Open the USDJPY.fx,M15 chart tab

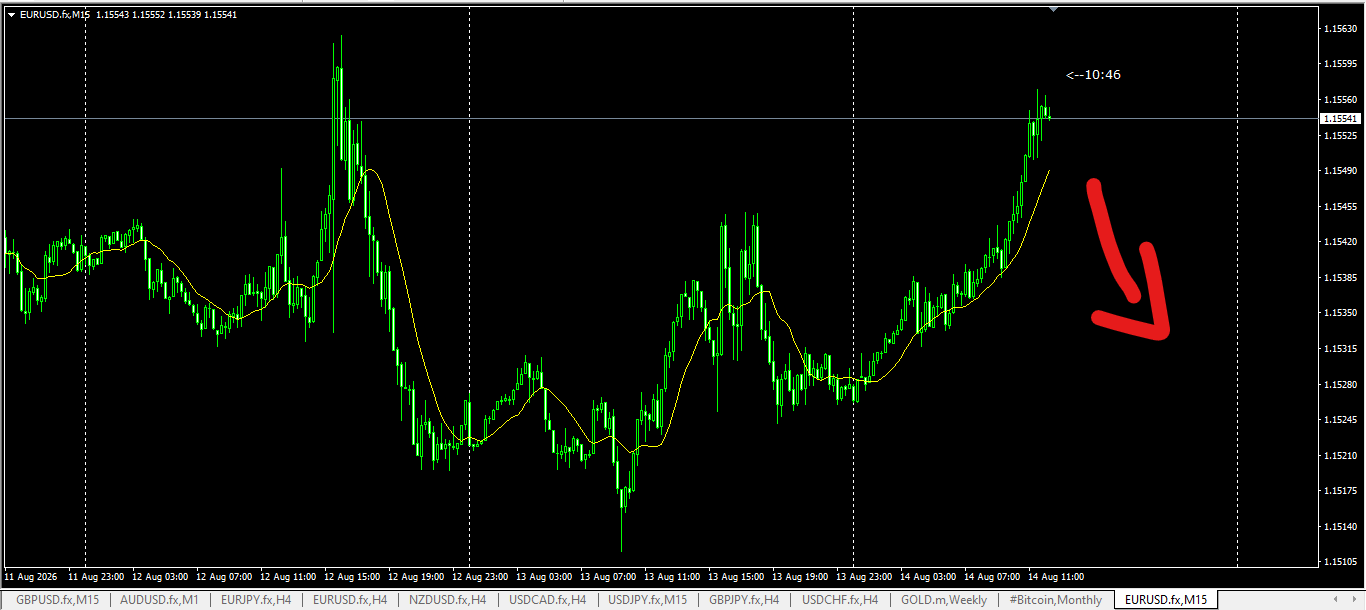tap(647, 600)
